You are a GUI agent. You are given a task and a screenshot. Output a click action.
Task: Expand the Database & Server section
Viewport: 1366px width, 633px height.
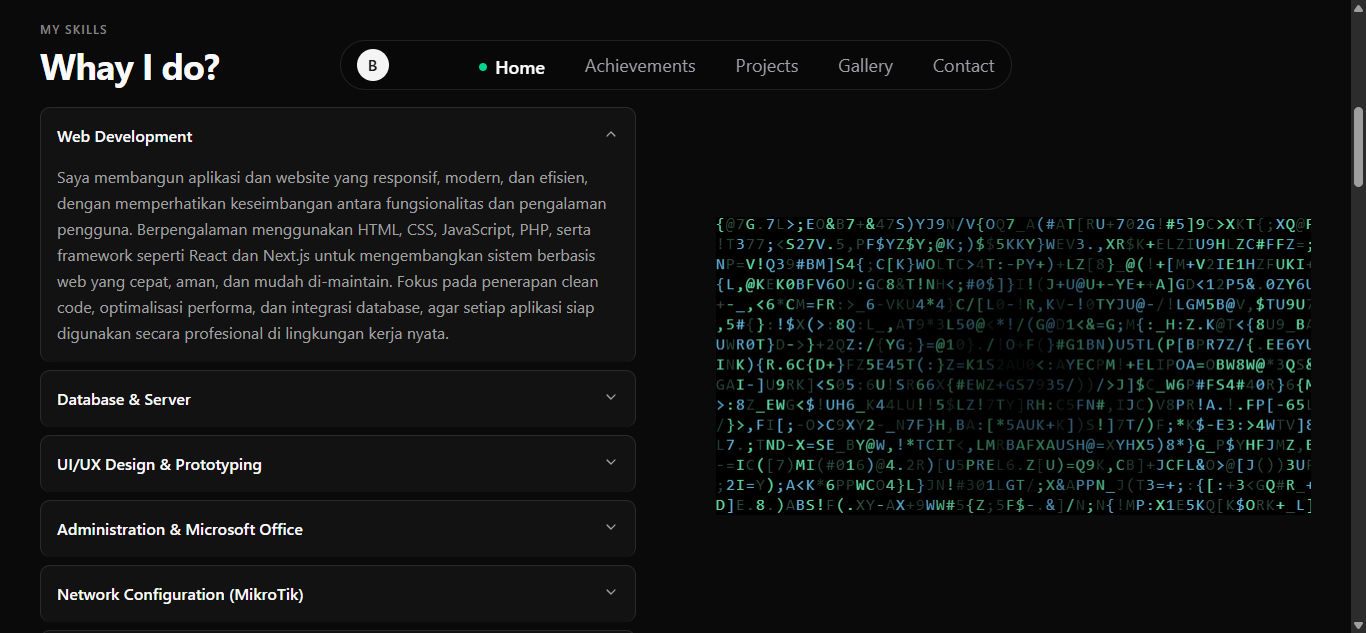[x=610, y=397]
